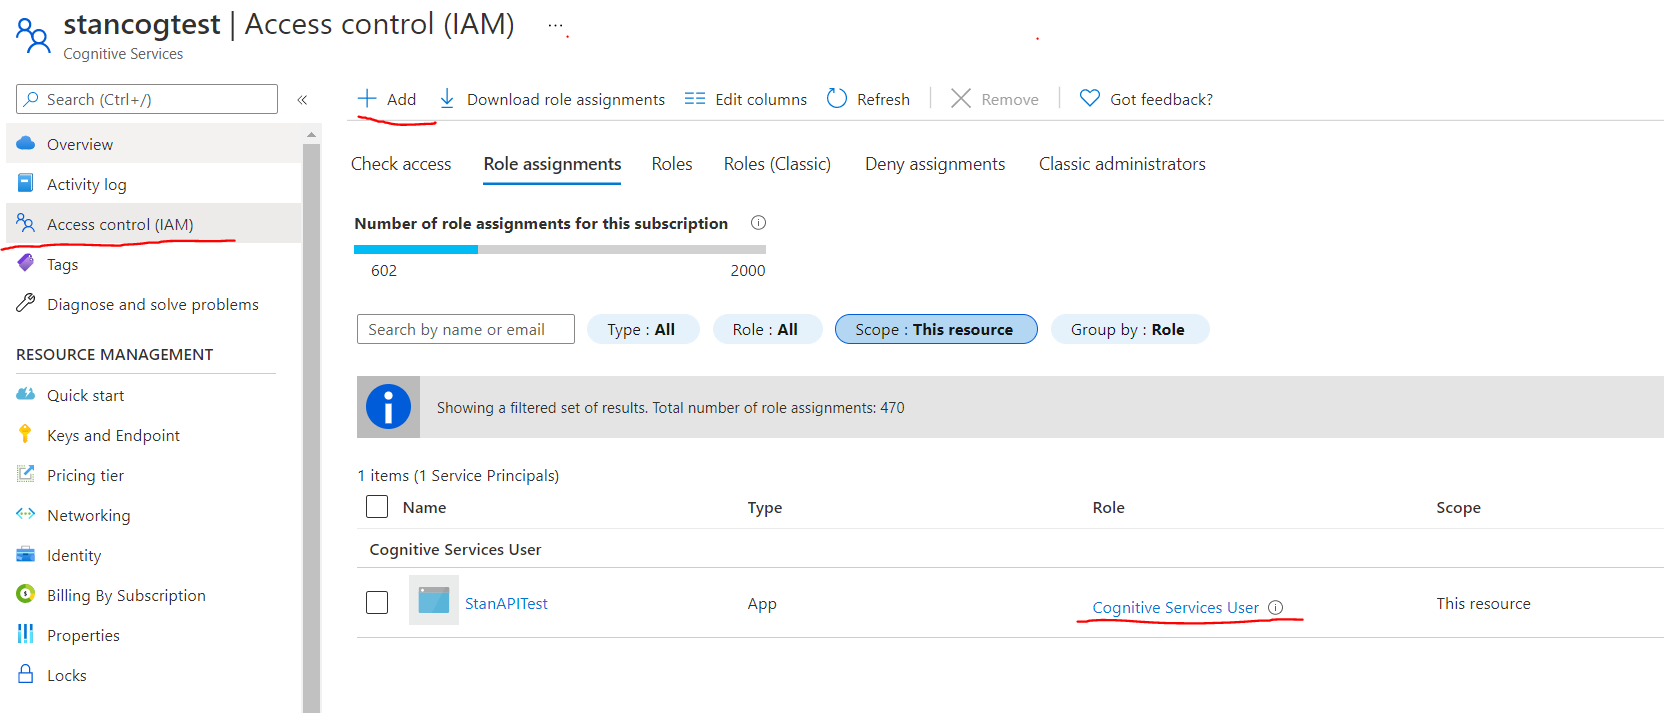Sort by the Name column header
This screenshot has height=713, width=1664.
(424, 507)
